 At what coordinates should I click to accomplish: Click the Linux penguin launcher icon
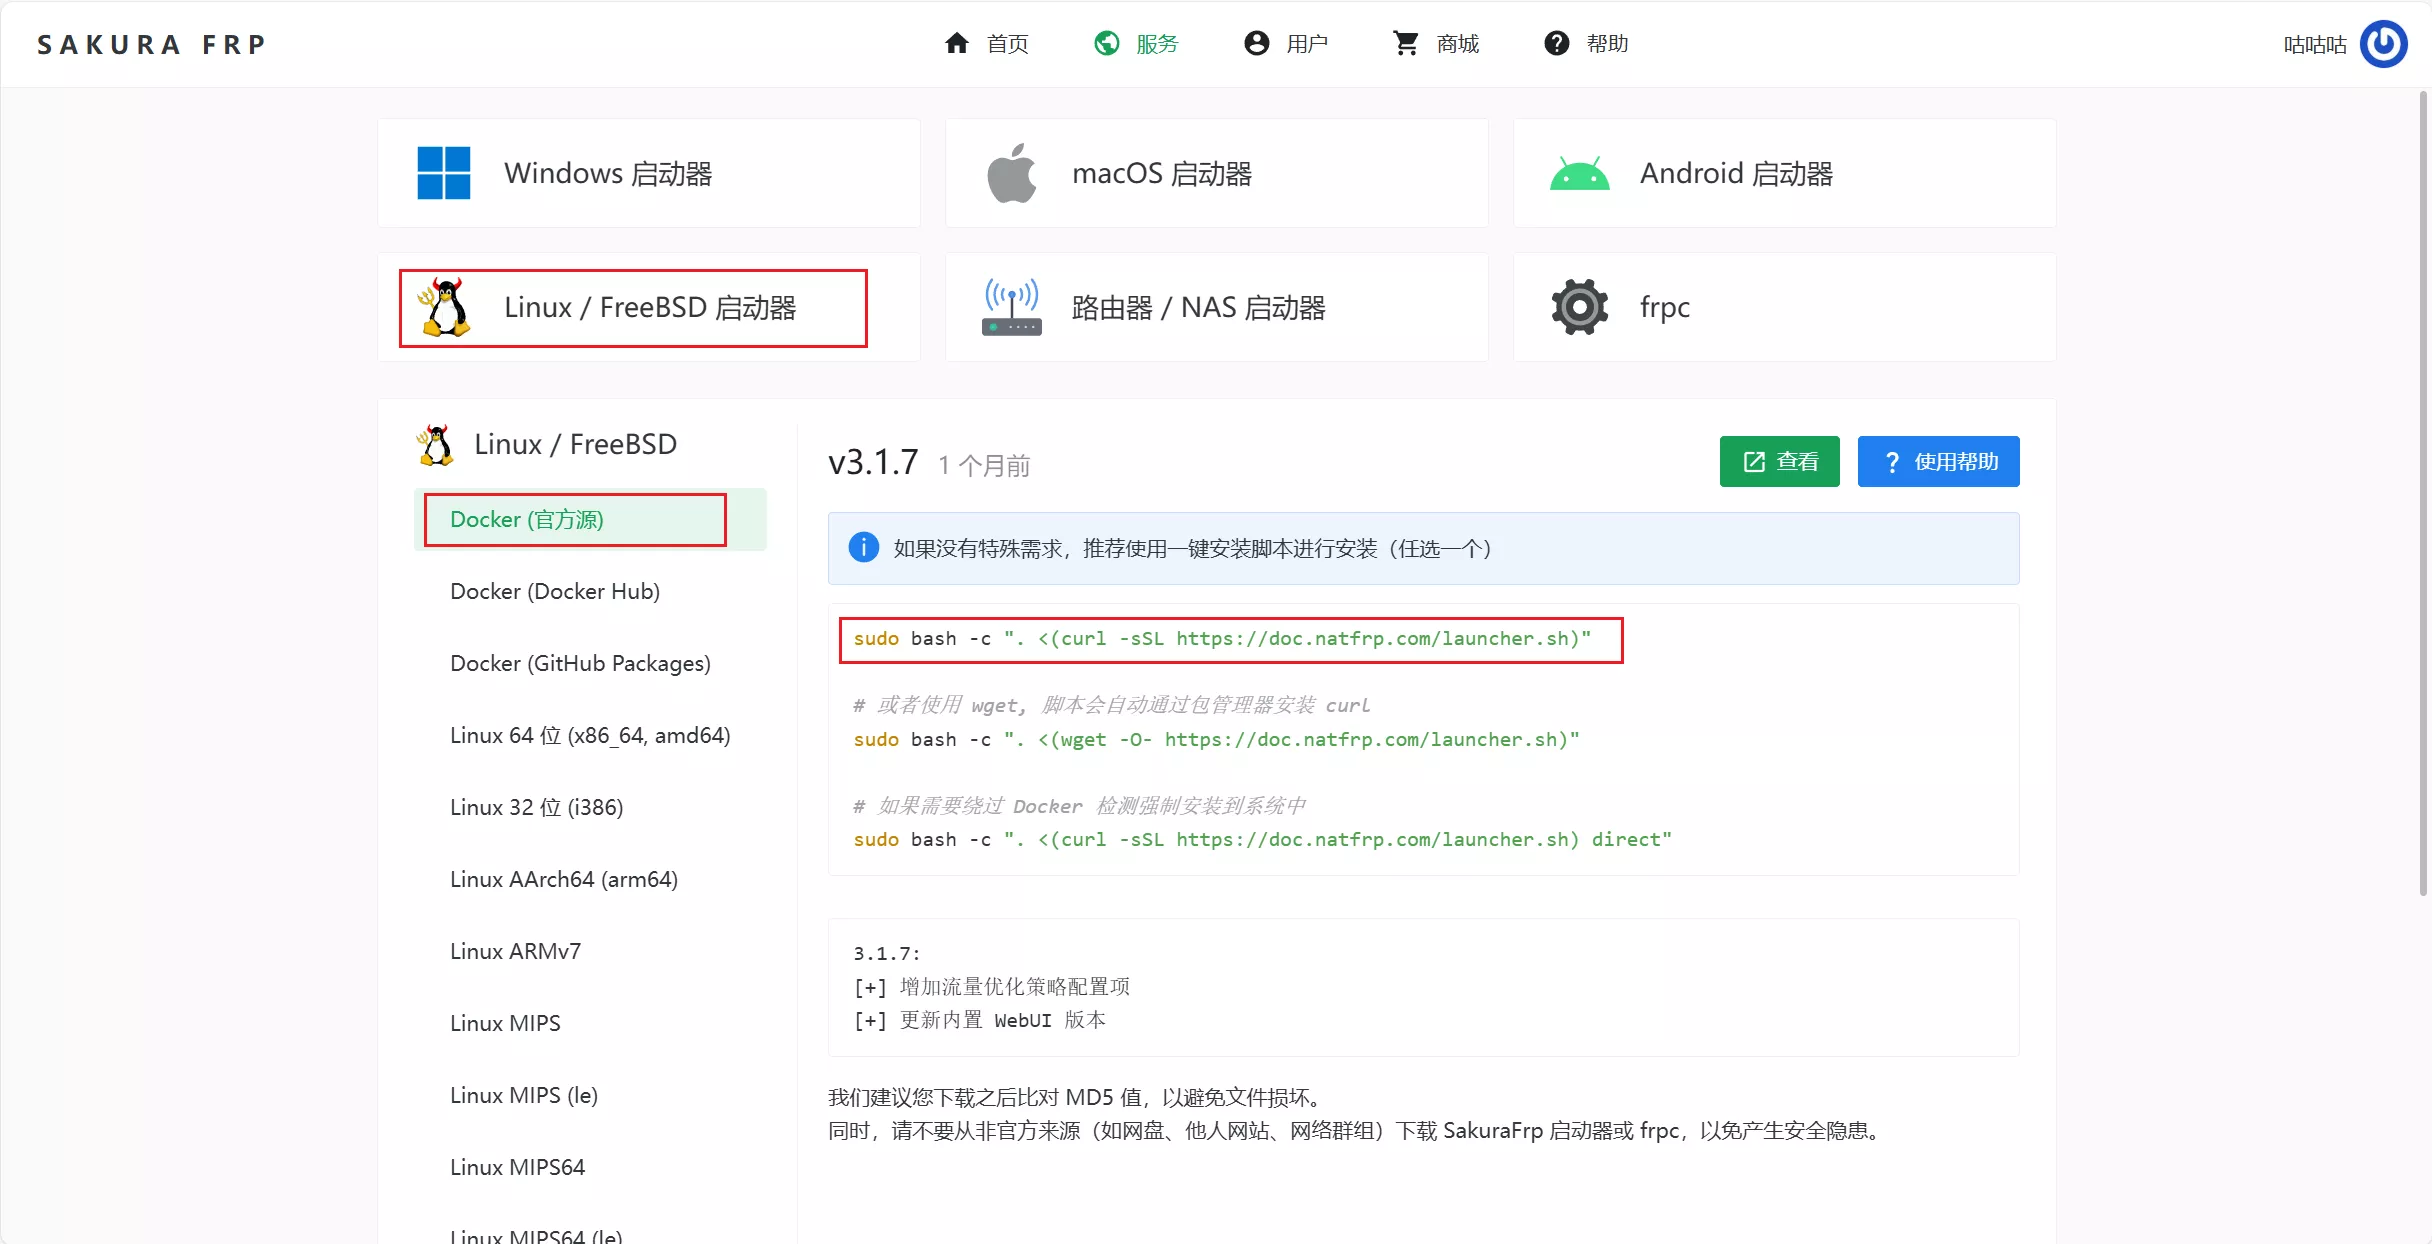pos(445,307)
